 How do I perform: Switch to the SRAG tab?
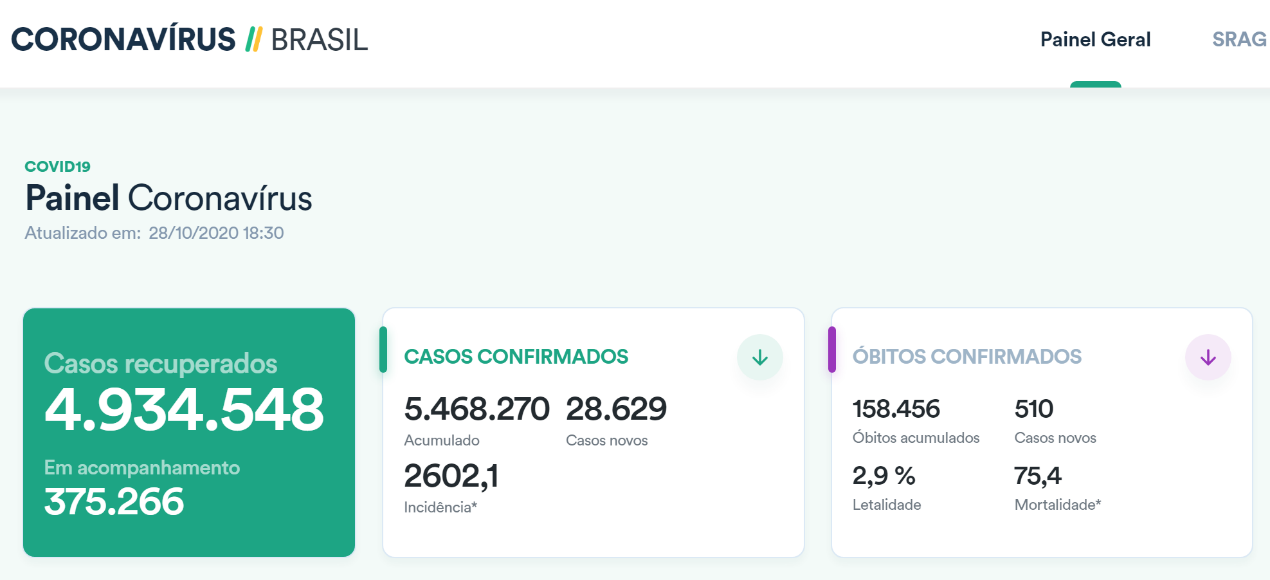[1239, 40]
